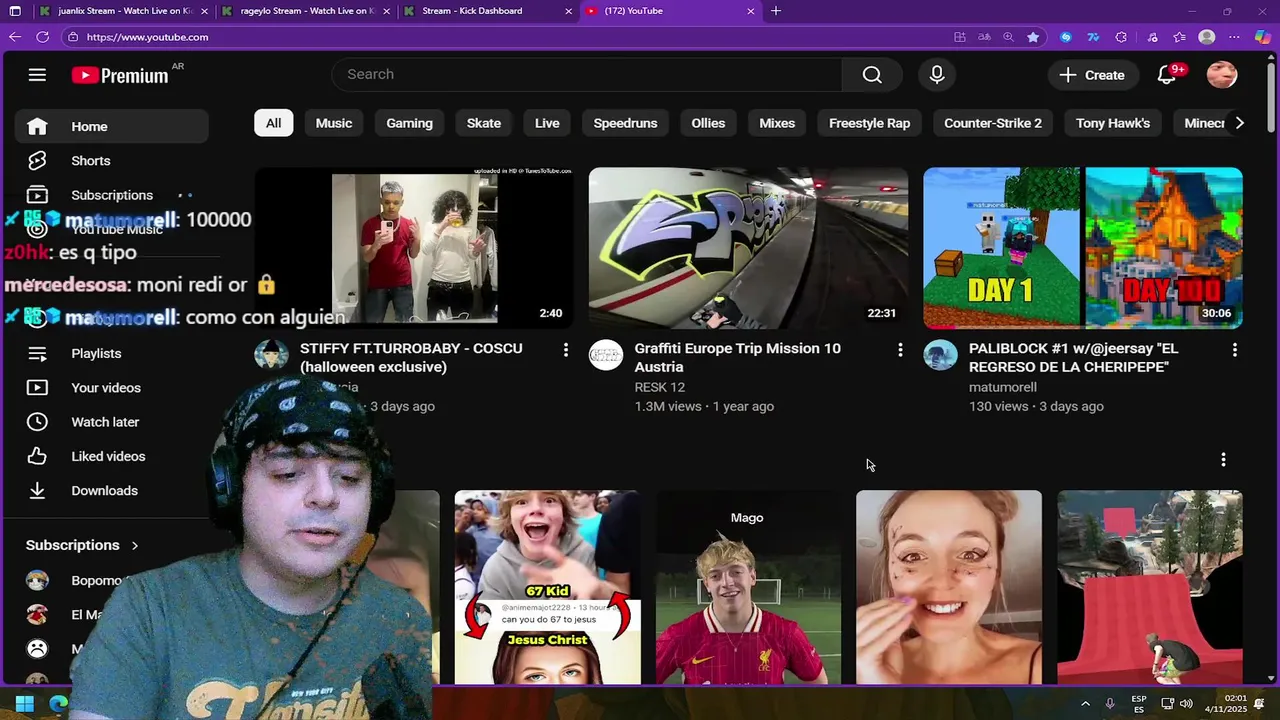The width and height of the screenshot is (1280, 720).
Task: Open the browser extensions puzzle icon
Action: [x=1121, y=37]
